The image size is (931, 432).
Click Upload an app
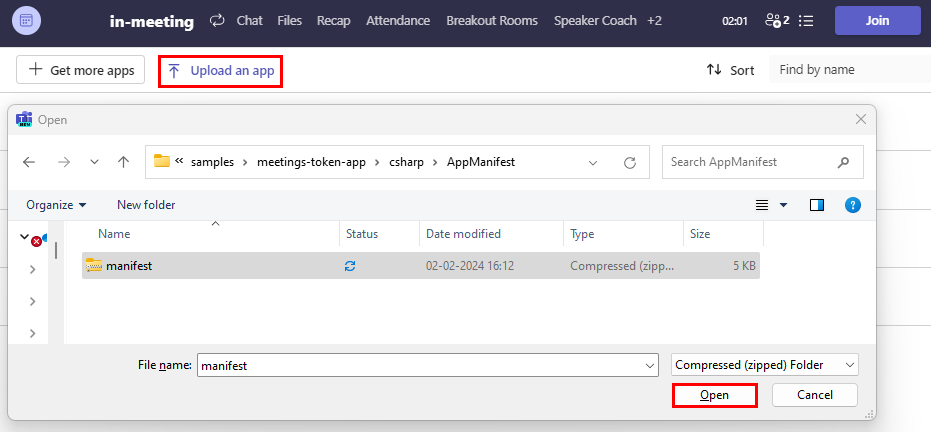point(220,71)
